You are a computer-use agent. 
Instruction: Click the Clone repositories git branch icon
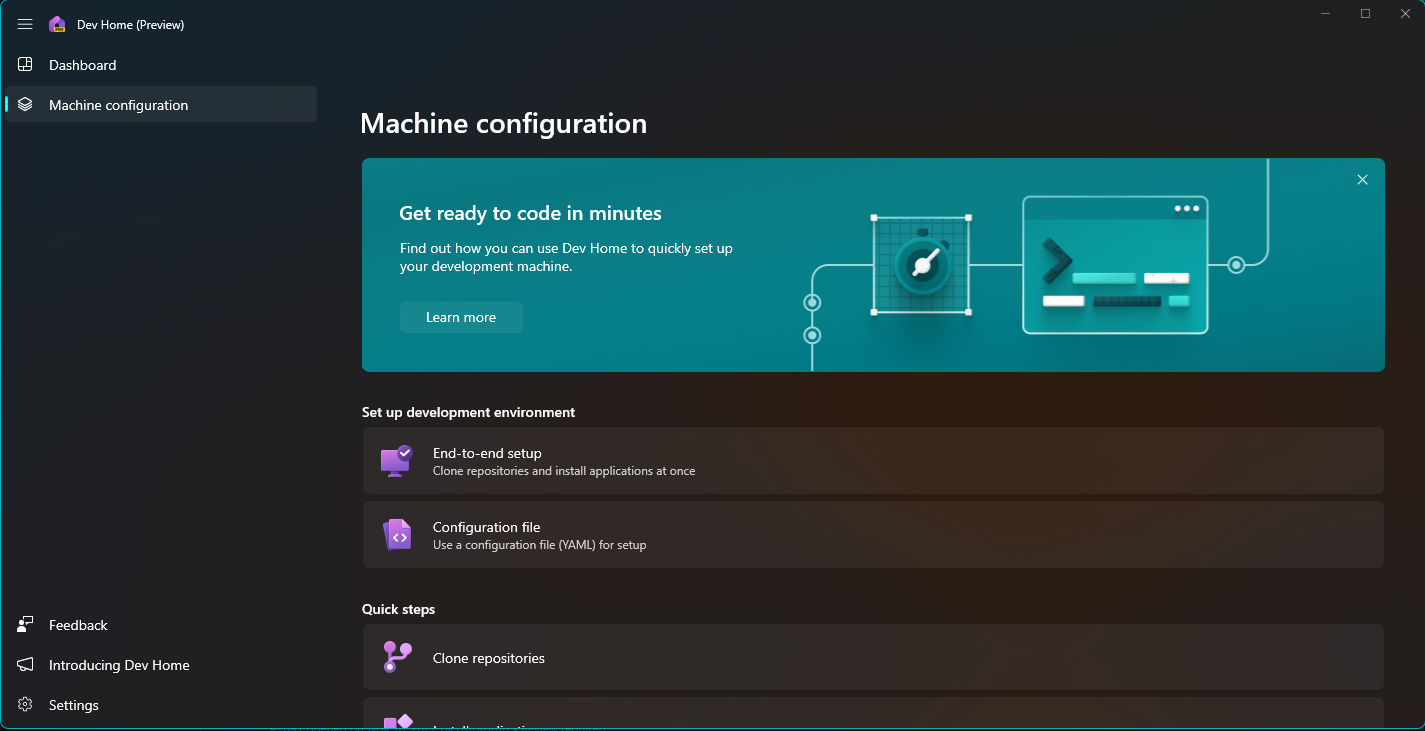click(397, 657)
